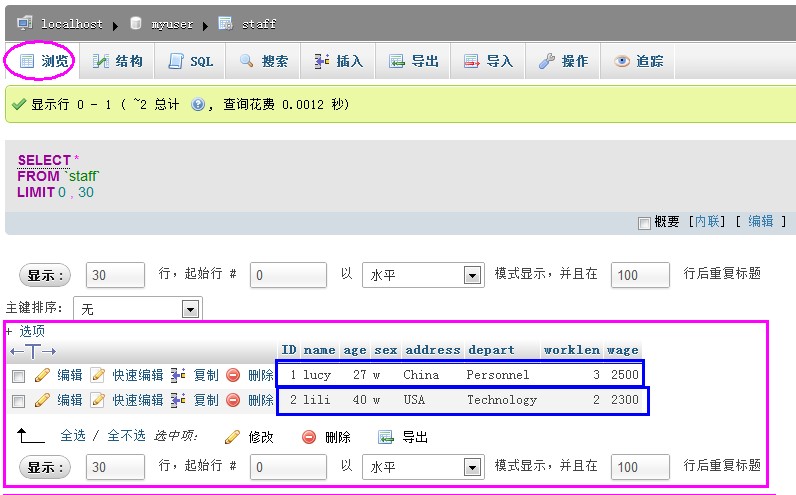Click the upper rows count field showing 30
Image resolution: width=796 pixels, height=495 pixels.
(x=115, y=275)
